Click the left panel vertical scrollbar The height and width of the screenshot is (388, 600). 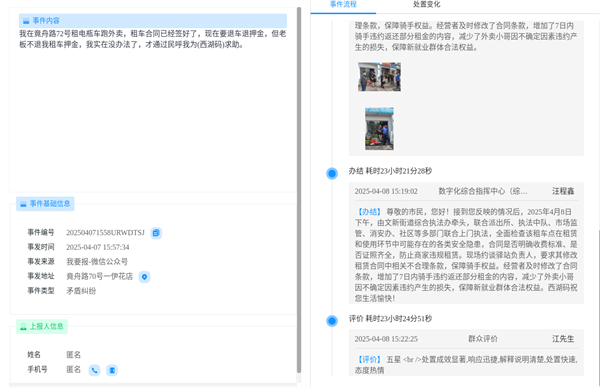[299, 190]
